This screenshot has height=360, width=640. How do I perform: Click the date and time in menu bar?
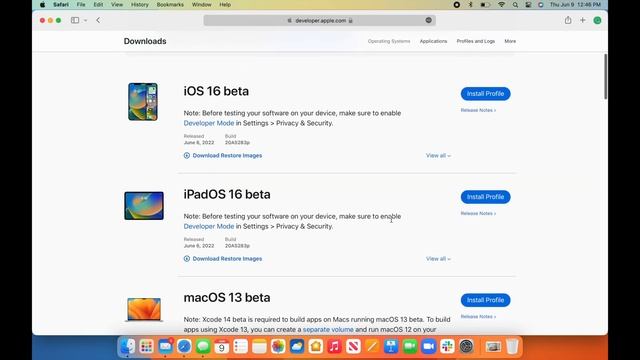pos(575,4)
